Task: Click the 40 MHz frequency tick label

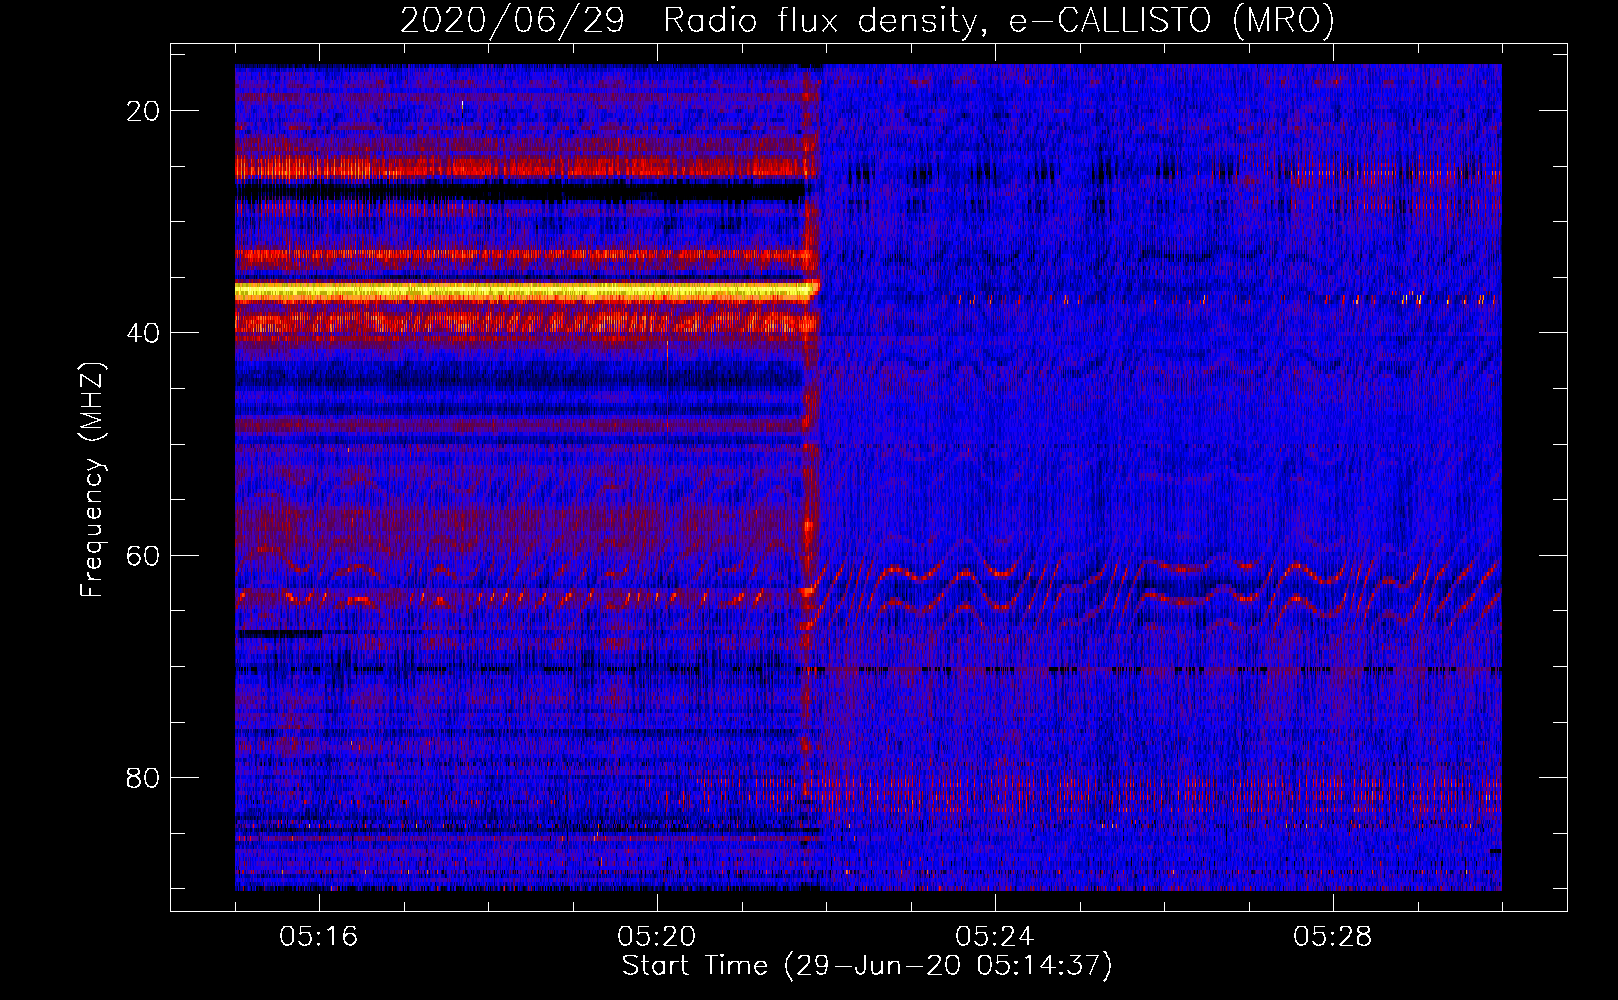Action: point(143,333)
